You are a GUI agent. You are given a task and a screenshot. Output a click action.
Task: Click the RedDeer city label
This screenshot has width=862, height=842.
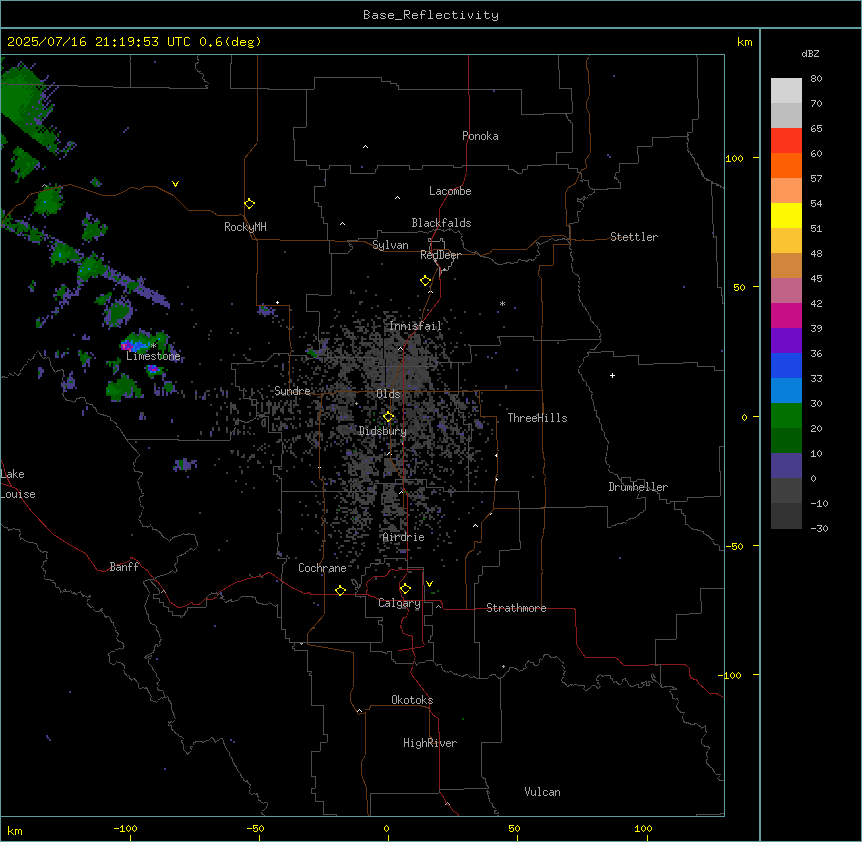pos(440,255)
